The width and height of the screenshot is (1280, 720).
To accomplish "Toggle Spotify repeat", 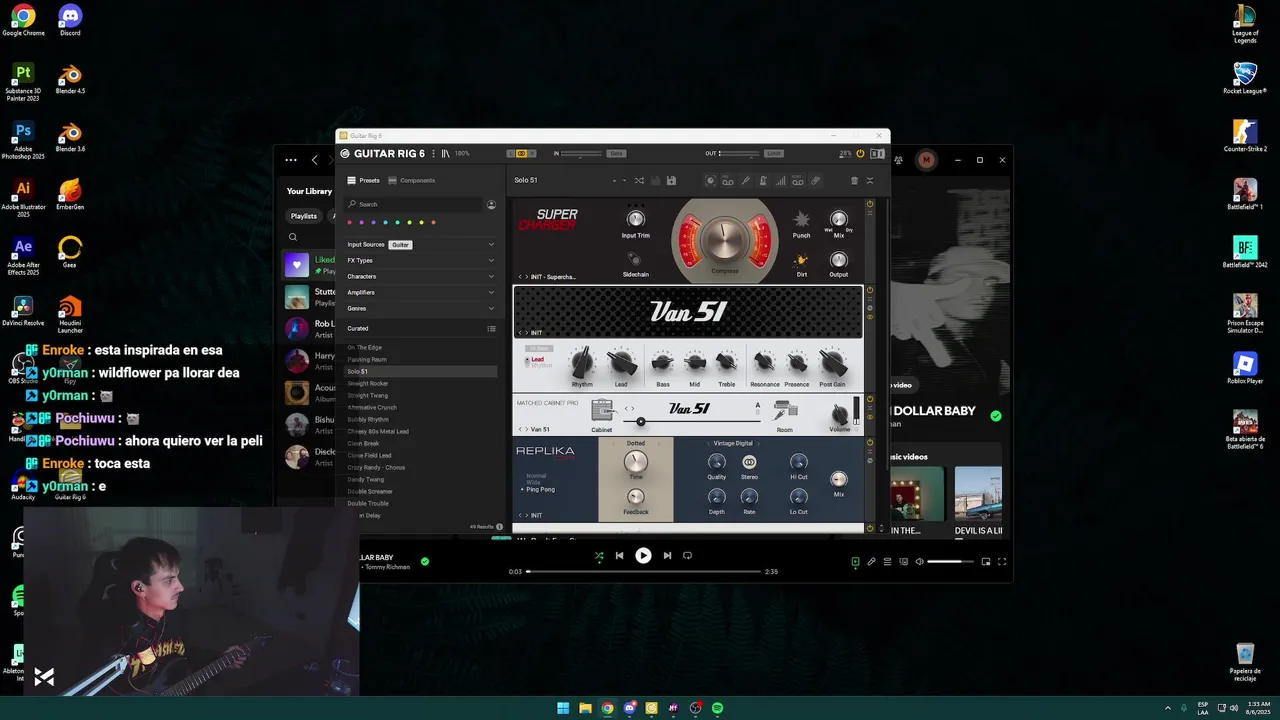I will tap(687, 556).
